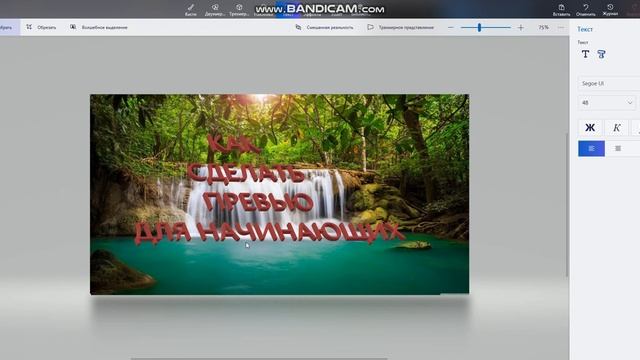Open the more options ellipsis menu
The width and height of the screenshot is (640, 360).
[x=561, y=27]
